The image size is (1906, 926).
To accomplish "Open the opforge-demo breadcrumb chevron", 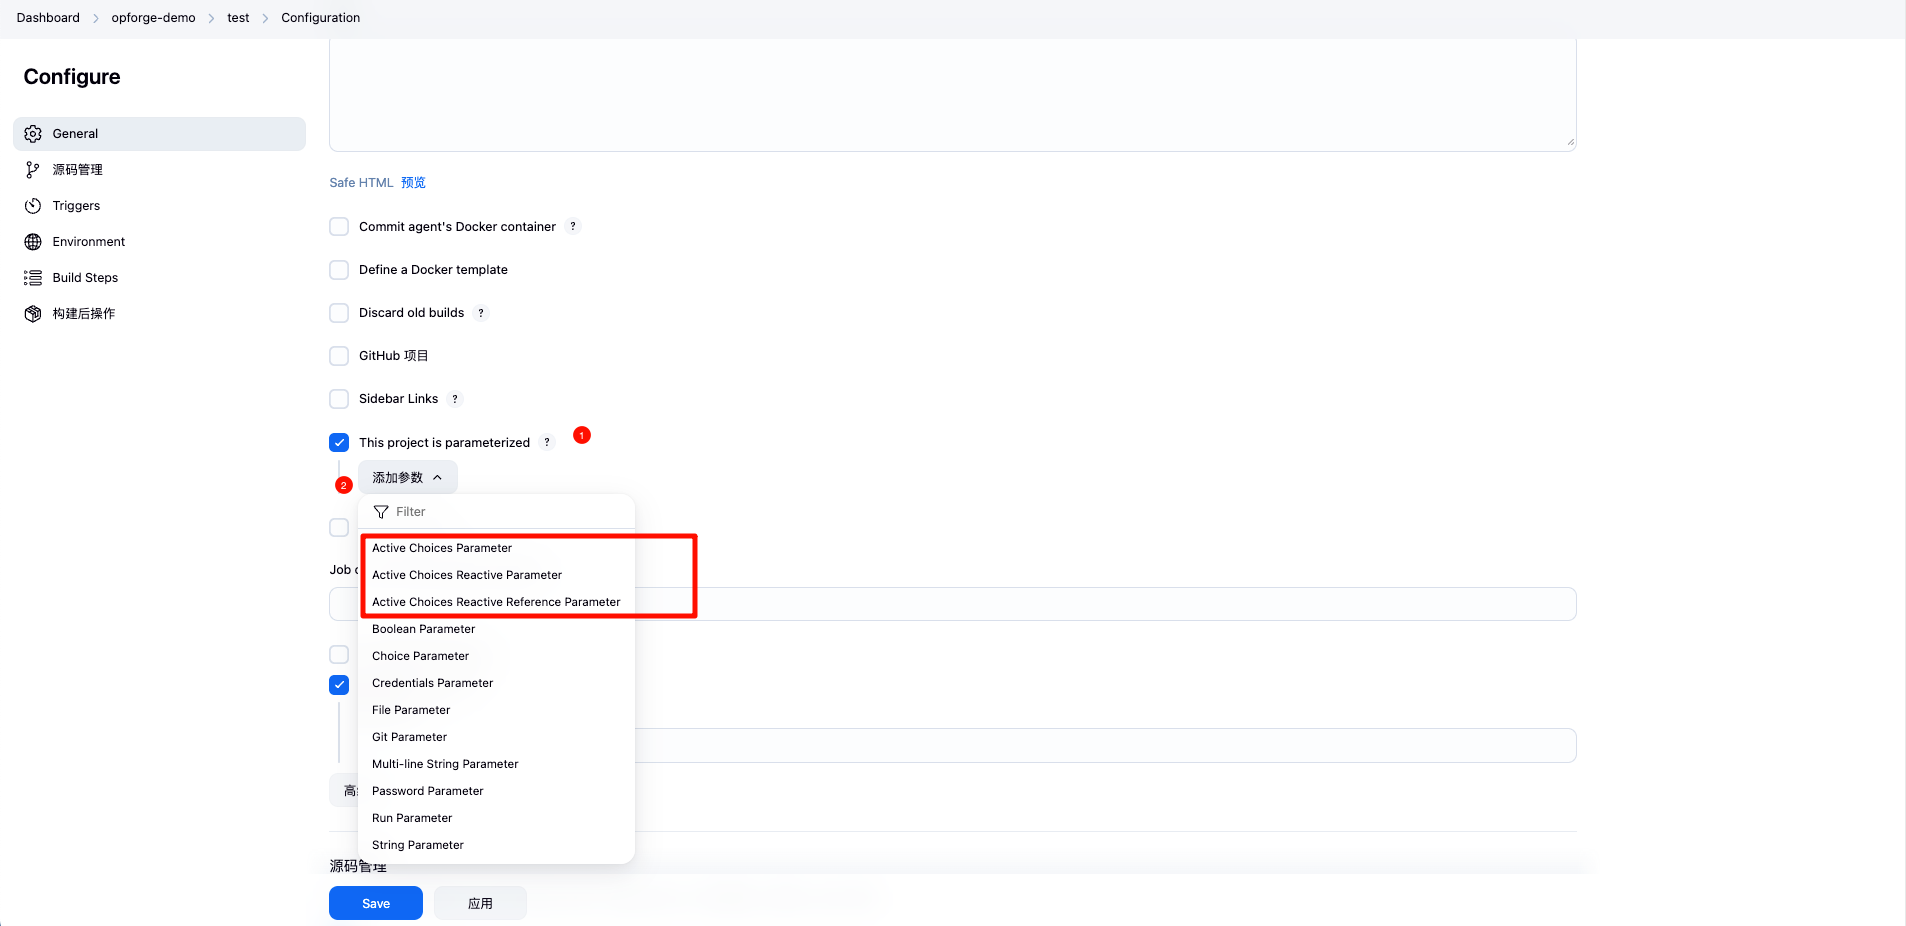I will click(x=211, y=18).
